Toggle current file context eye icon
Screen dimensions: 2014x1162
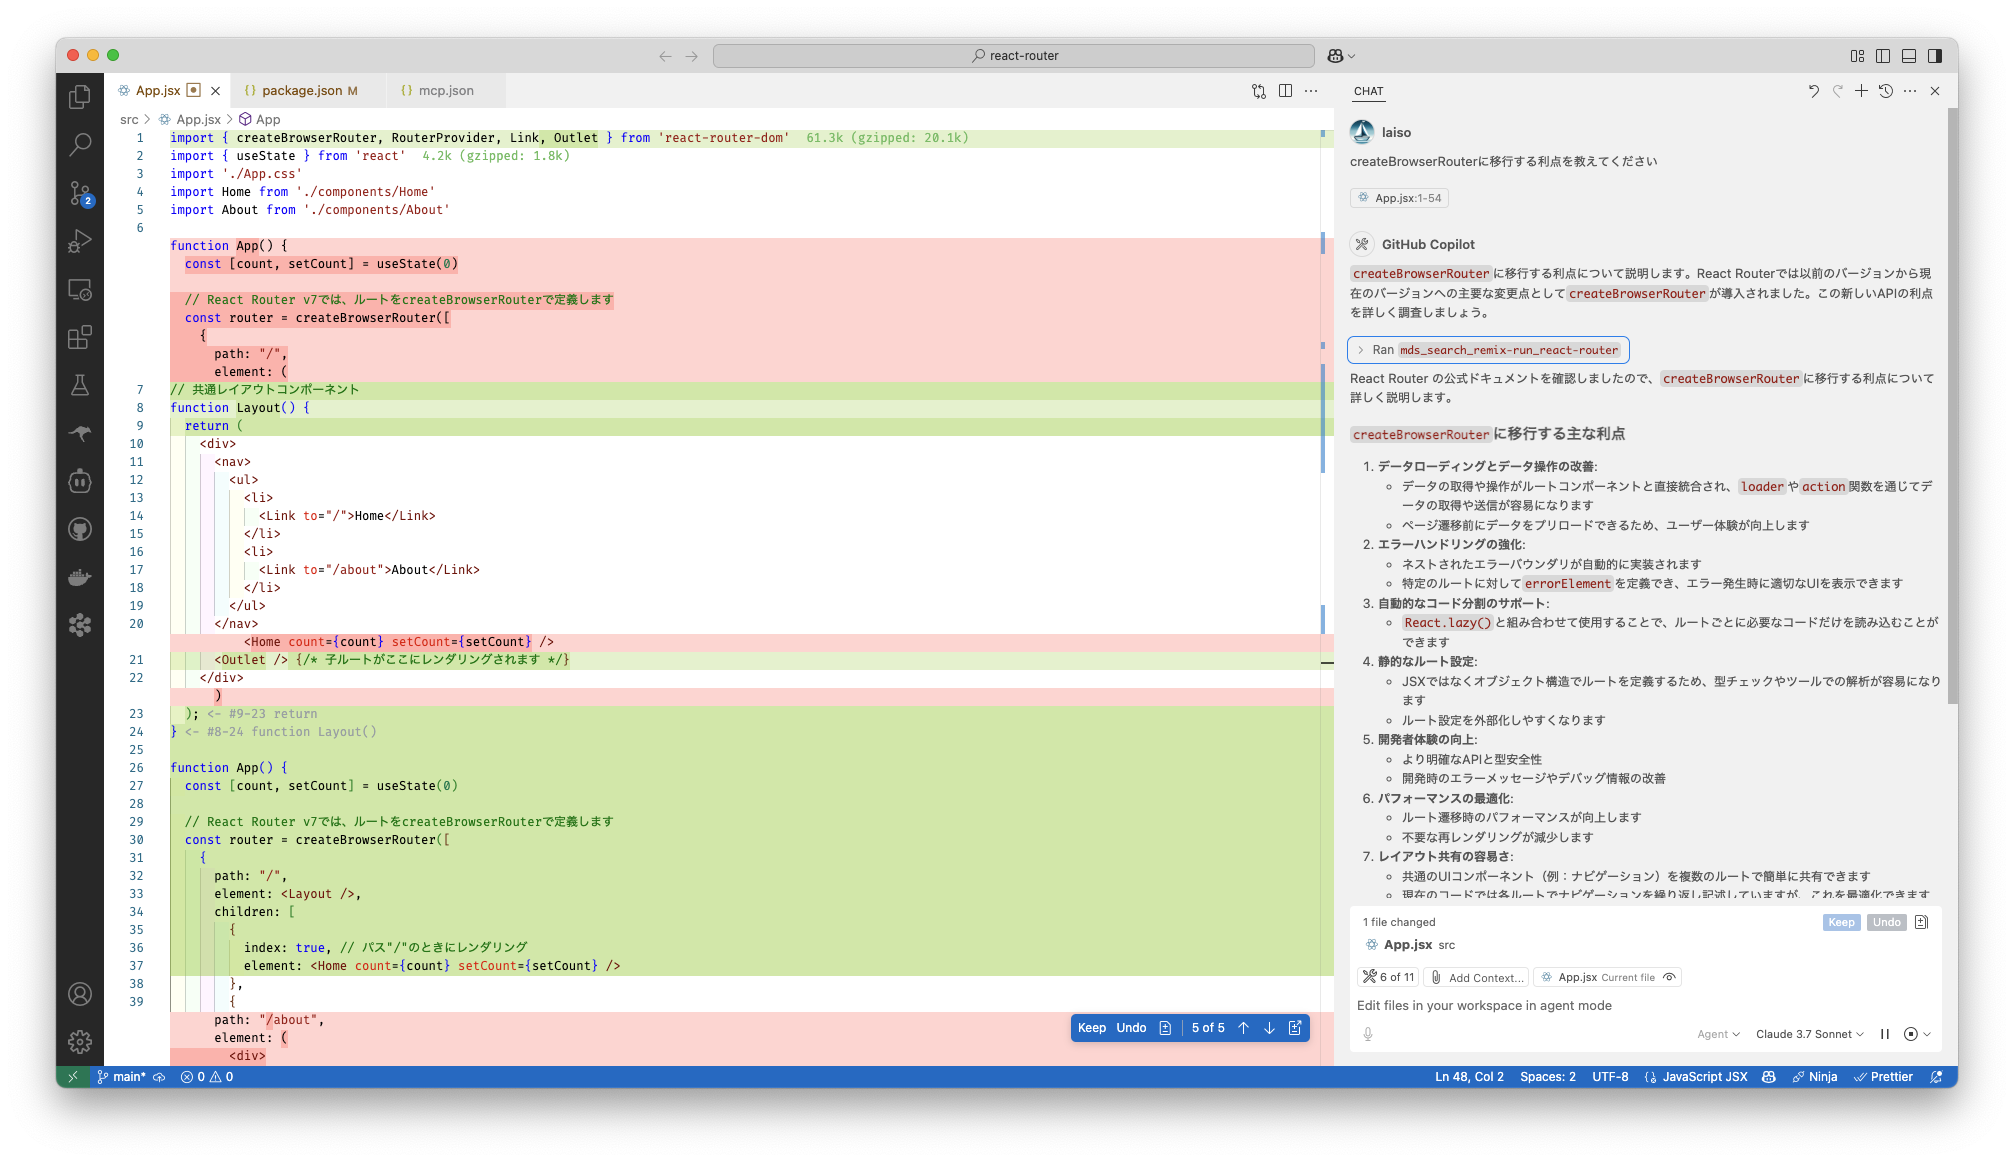pyautogui.click(x=1669, y=977)
